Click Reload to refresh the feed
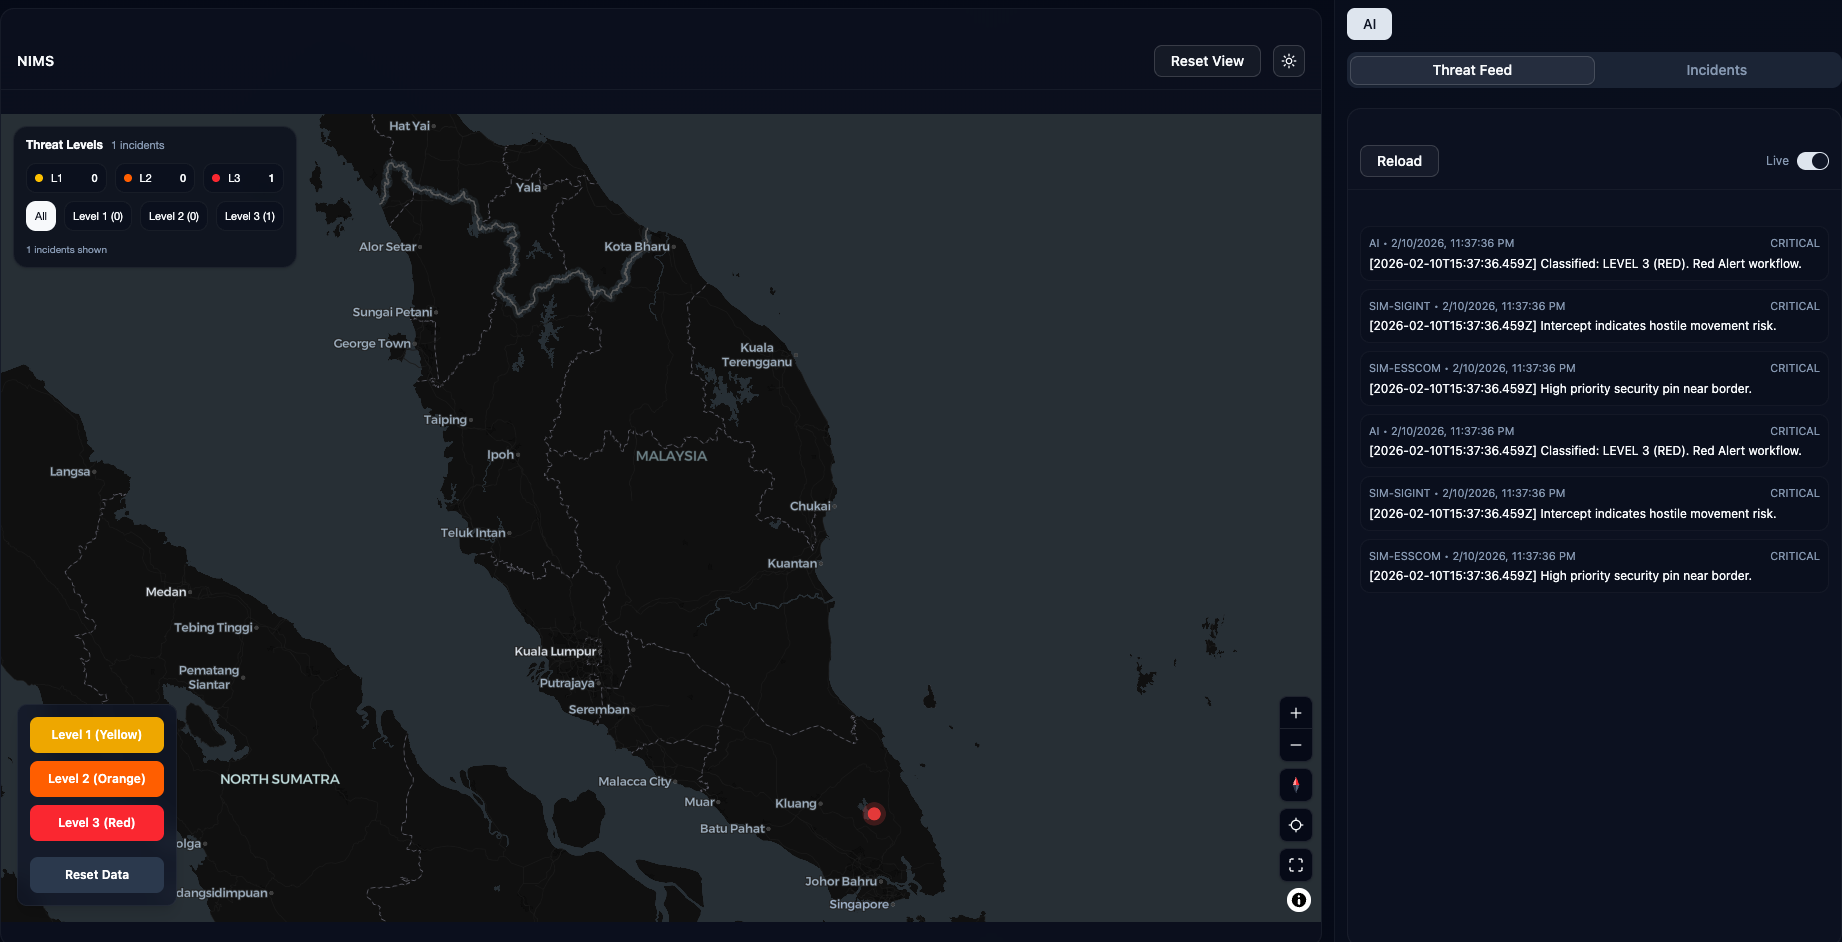Viewport: 1842px width, 942px height. 1398,160
